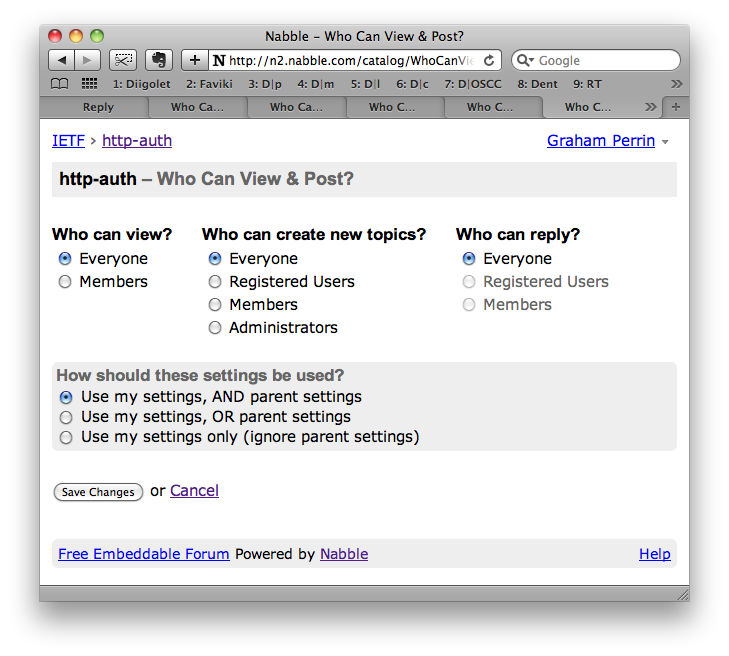Image resolution: width=729 pixels, height=656 pixels.
Task: Expand the Graham Perrin user dropdown arrow
Action: [x=666, y=142]
